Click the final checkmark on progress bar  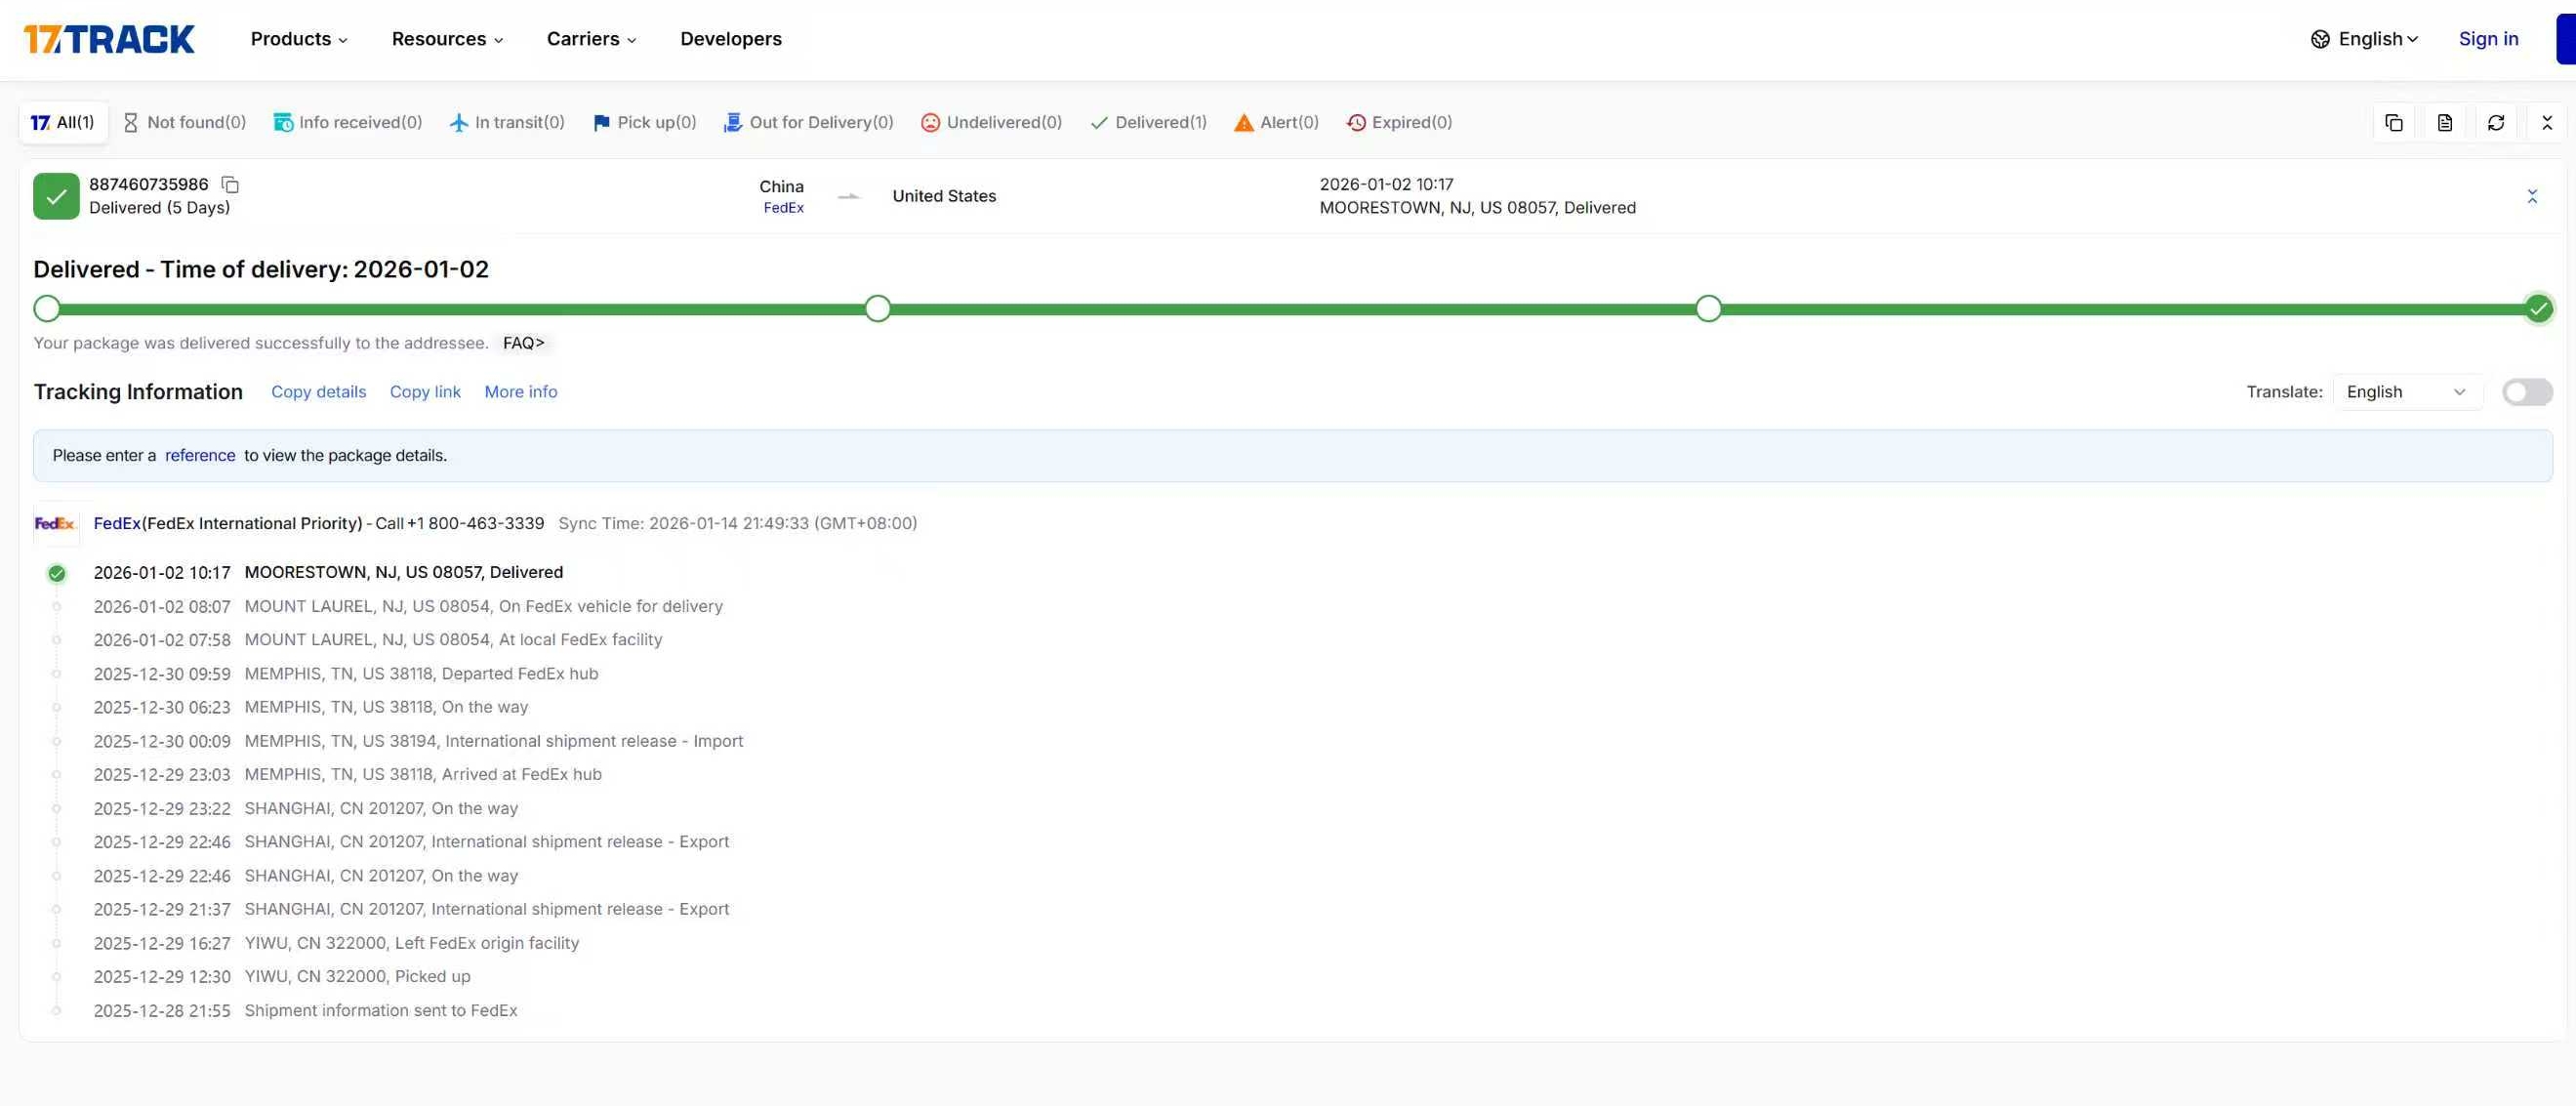pyautogui.click(x=2538, y=309)
